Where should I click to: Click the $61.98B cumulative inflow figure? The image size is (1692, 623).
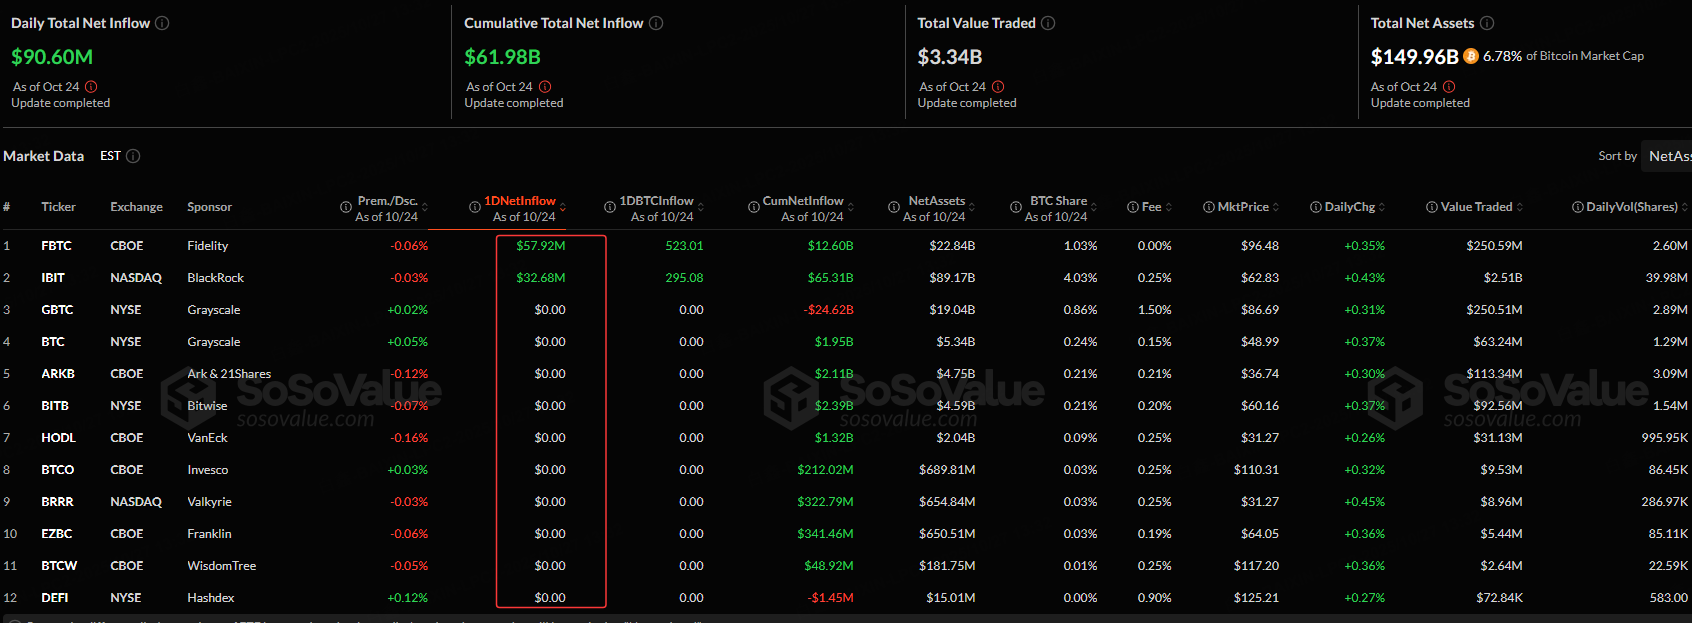coord(502,57)
